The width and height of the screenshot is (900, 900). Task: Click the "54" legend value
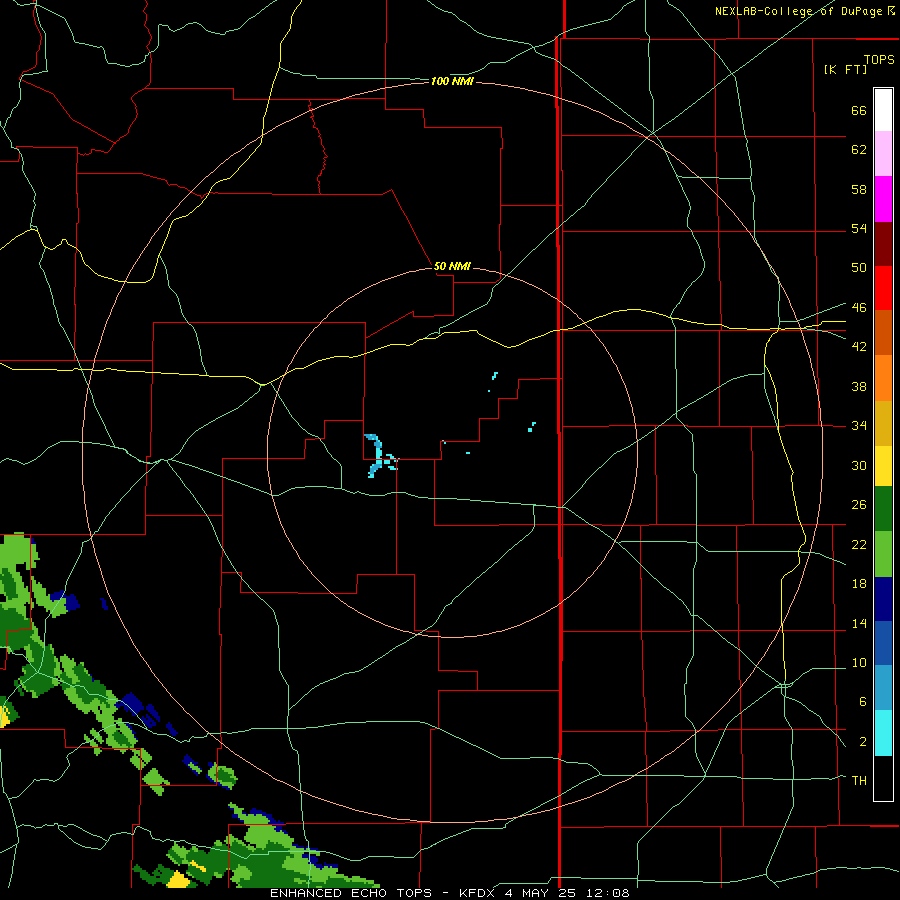point(859,228)
